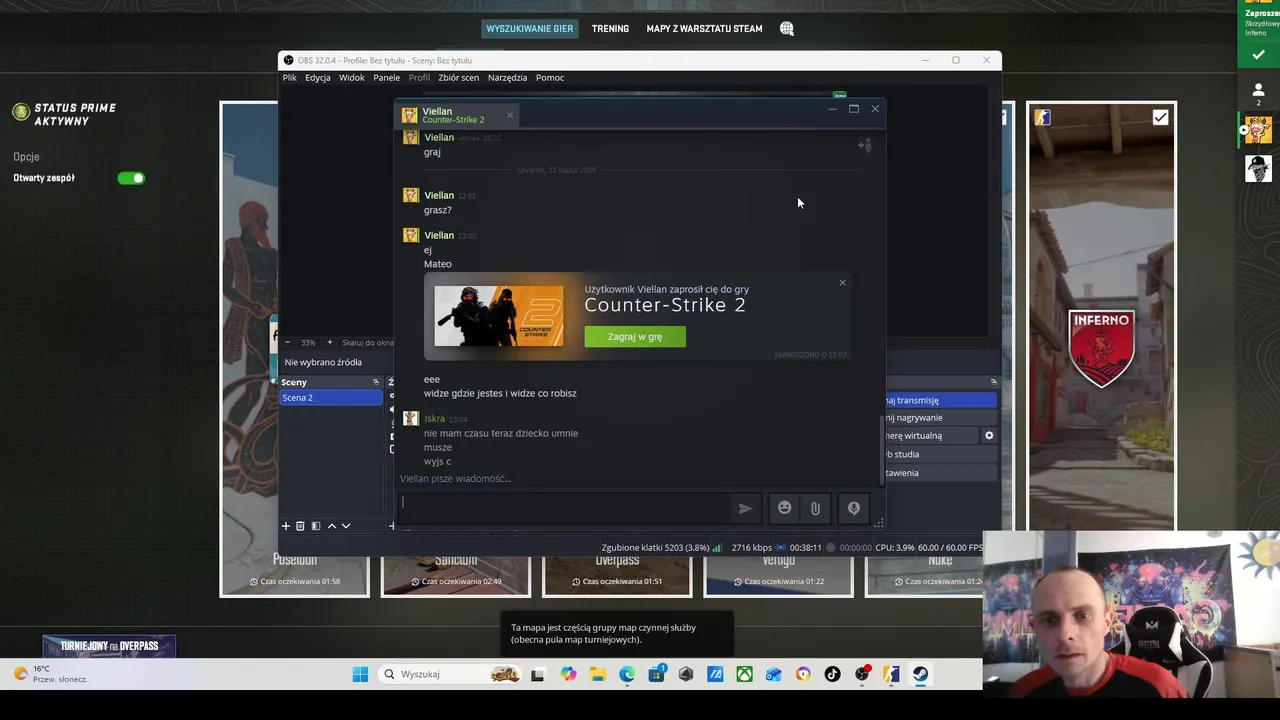This screenshot has height=720, width=1280.
Task: Click the Opcje label in CS2
Action: [x=26, y=157]
